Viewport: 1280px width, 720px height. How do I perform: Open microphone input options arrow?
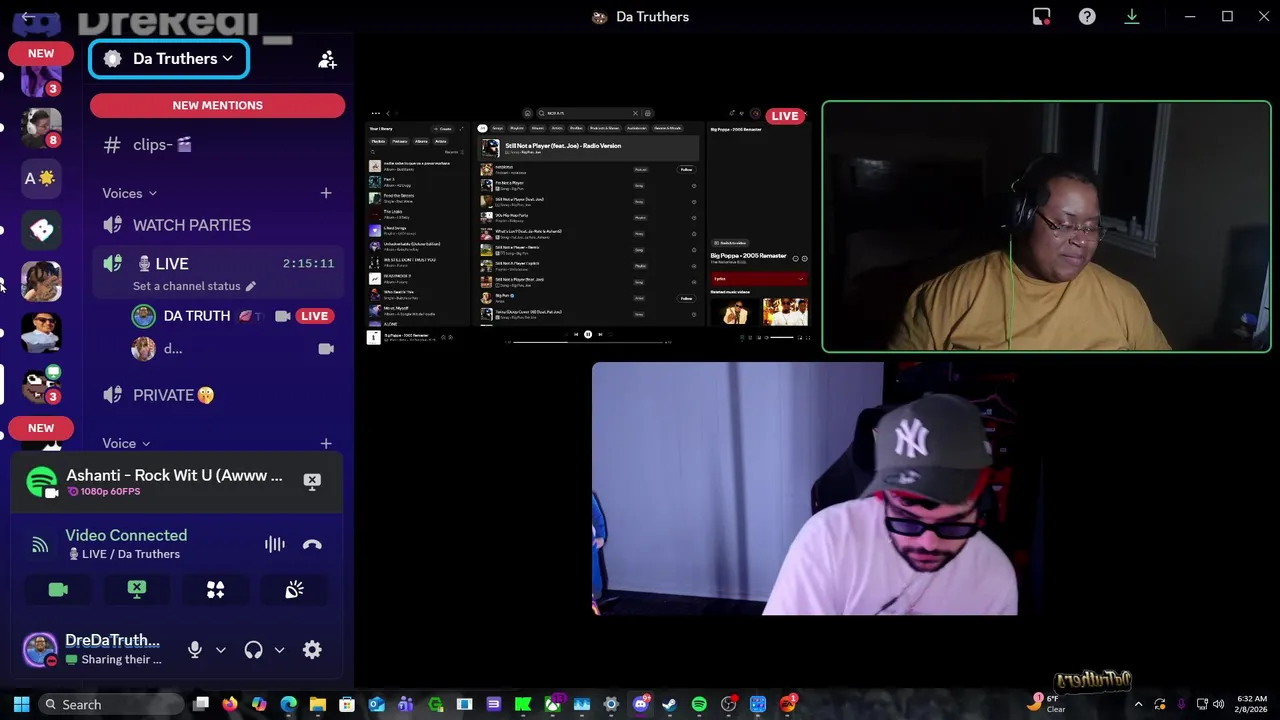221,650
